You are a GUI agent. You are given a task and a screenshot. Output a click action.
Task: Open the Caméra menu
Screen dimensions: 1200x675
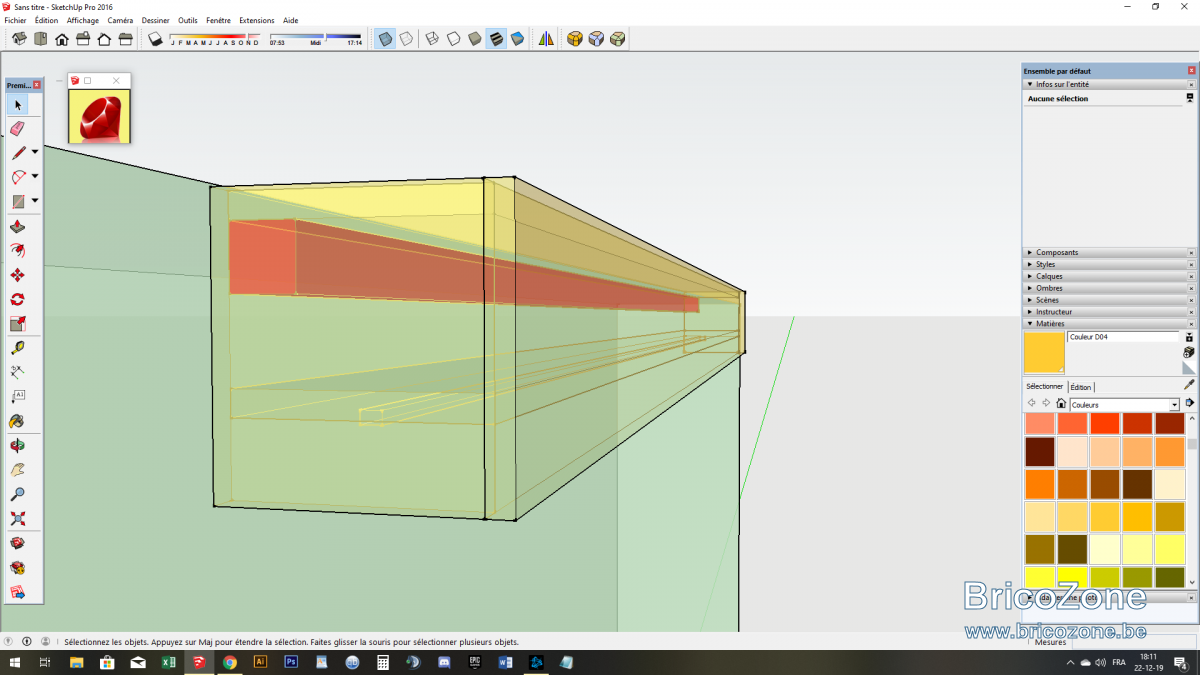[120, 20]
